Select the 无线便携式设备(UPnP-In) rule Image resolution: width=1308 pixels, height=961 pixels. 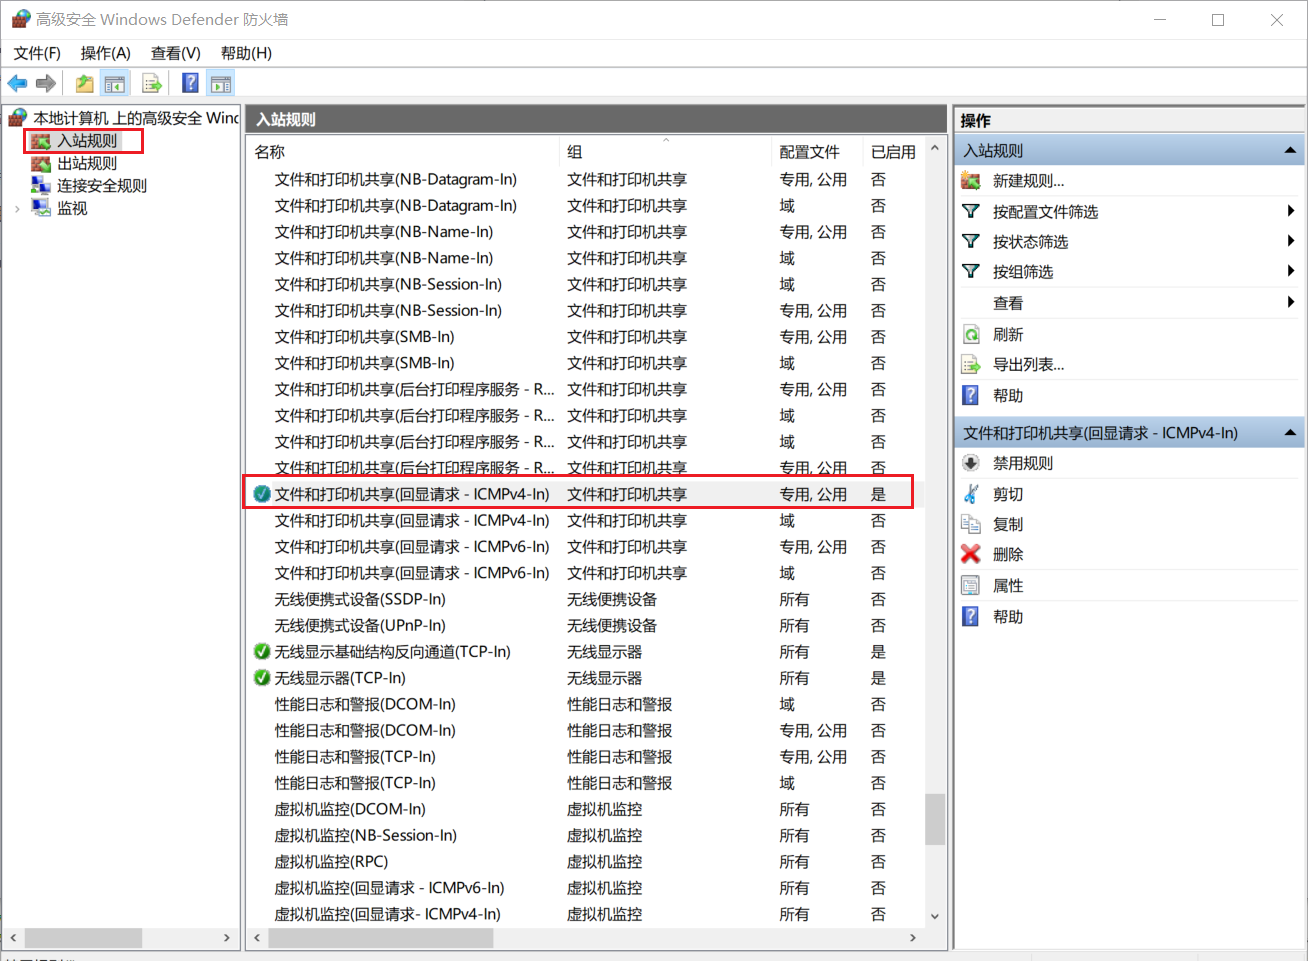585,625
